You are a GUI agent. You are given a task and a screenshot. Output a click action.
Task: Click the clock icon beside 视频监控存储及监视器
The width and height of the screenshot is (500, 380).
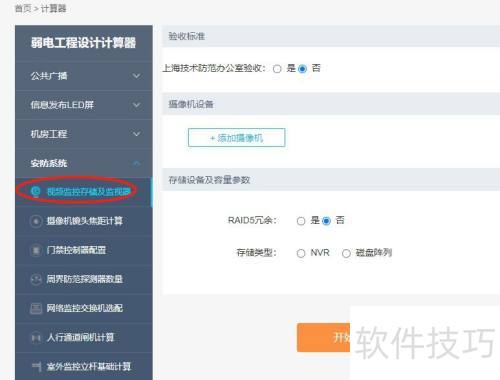point(36,191)
